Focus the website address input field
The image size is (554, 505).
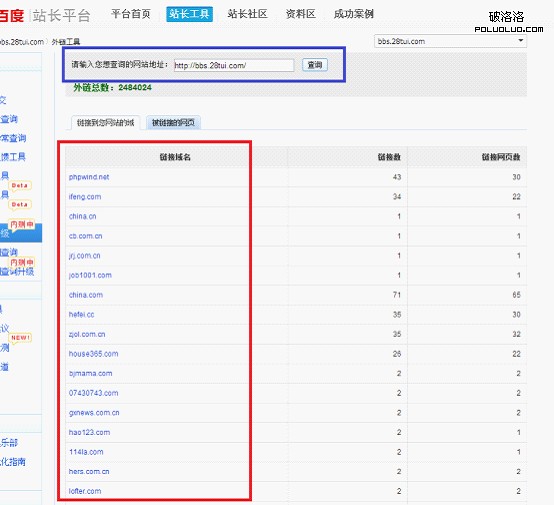pyautogui.click(x=234, y=65)
